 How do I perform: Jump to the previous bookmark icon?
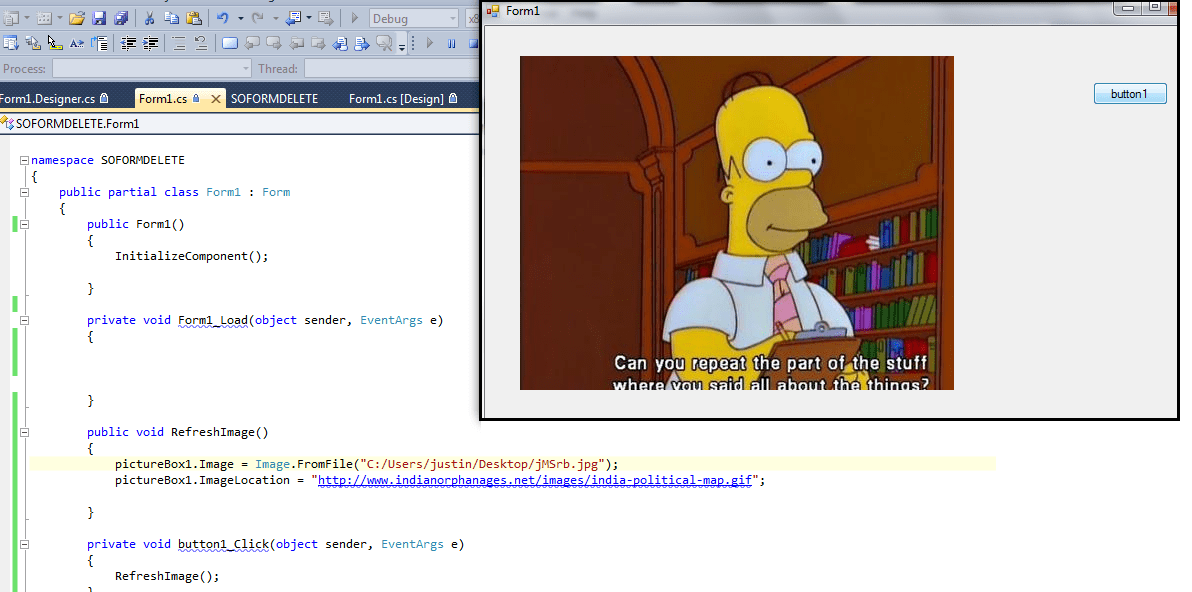(252, 43)
